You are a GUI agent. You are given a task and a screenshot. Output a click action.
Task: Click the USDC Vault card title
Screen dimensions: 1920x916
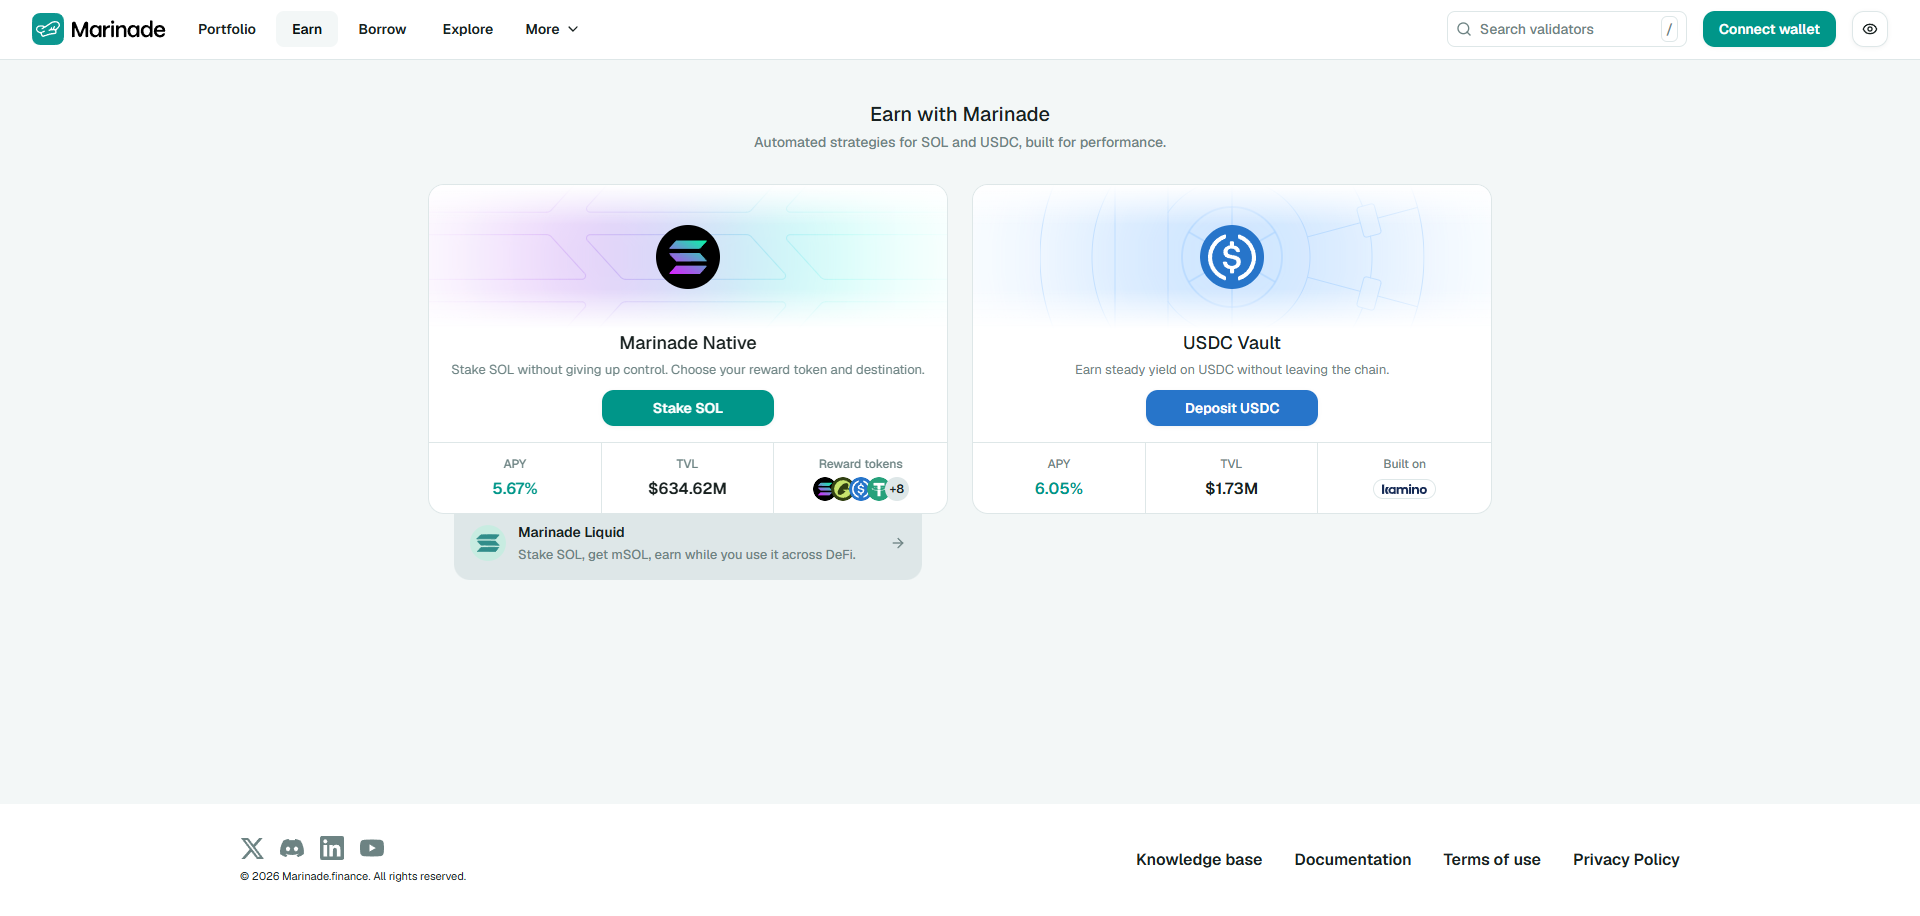click(1232, 343)
